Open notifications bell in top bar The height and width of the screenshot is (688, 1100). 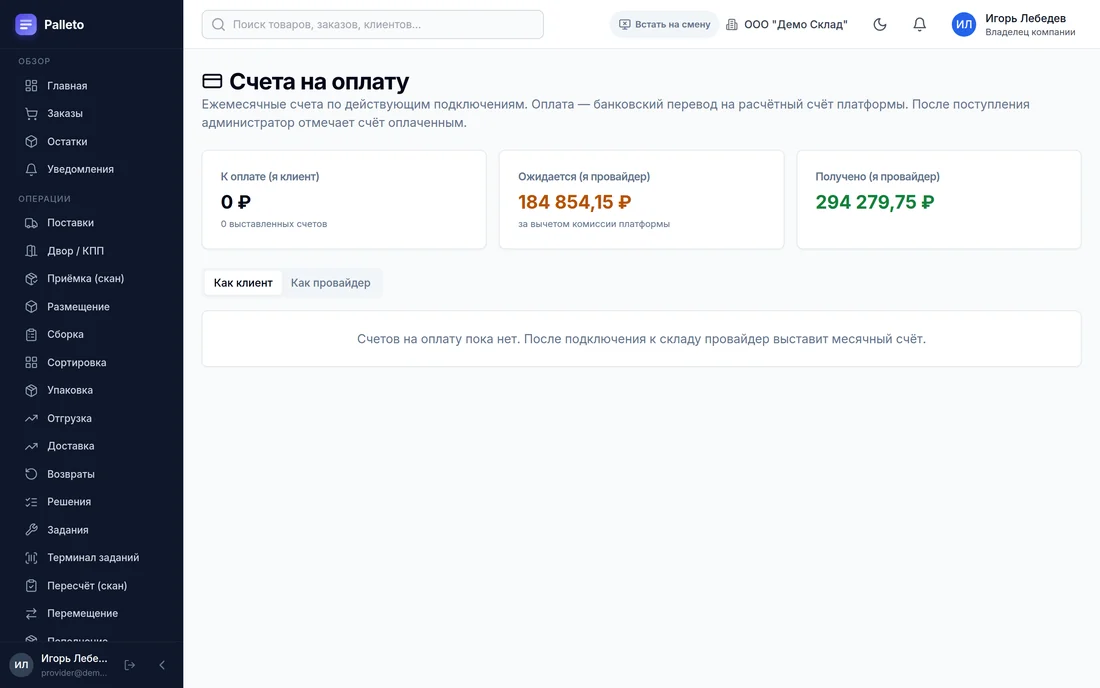tap(919, 25)
